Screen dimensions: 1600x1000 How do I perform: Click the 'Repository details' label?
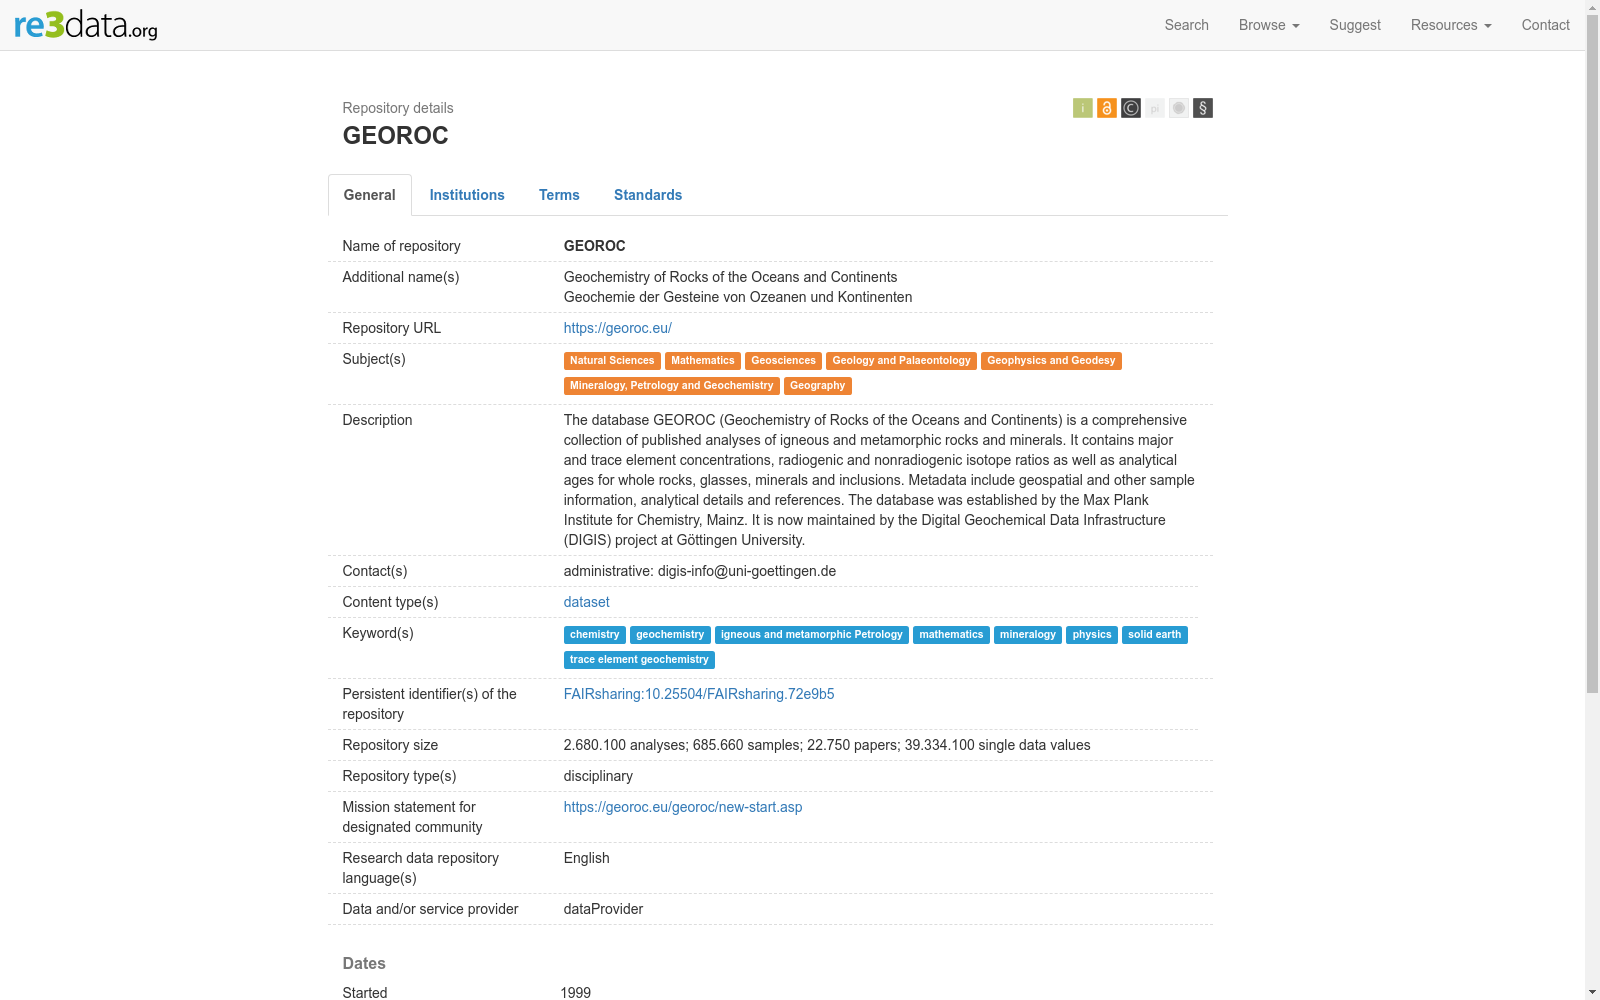398,108
